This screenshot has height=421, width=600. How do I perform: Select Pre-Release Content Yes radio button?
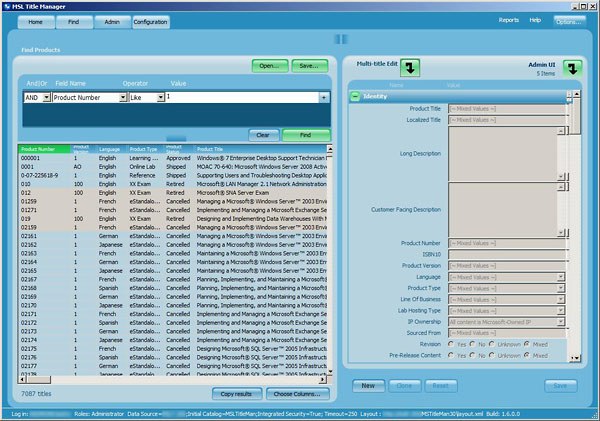point(451,355)
